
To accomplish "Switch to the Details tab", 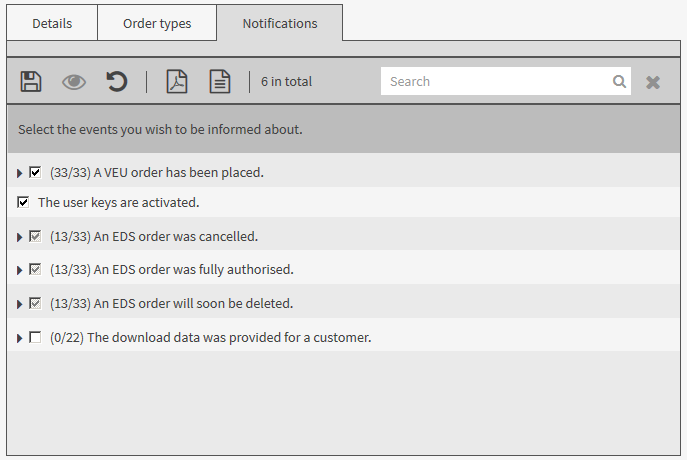I will 52,23.
